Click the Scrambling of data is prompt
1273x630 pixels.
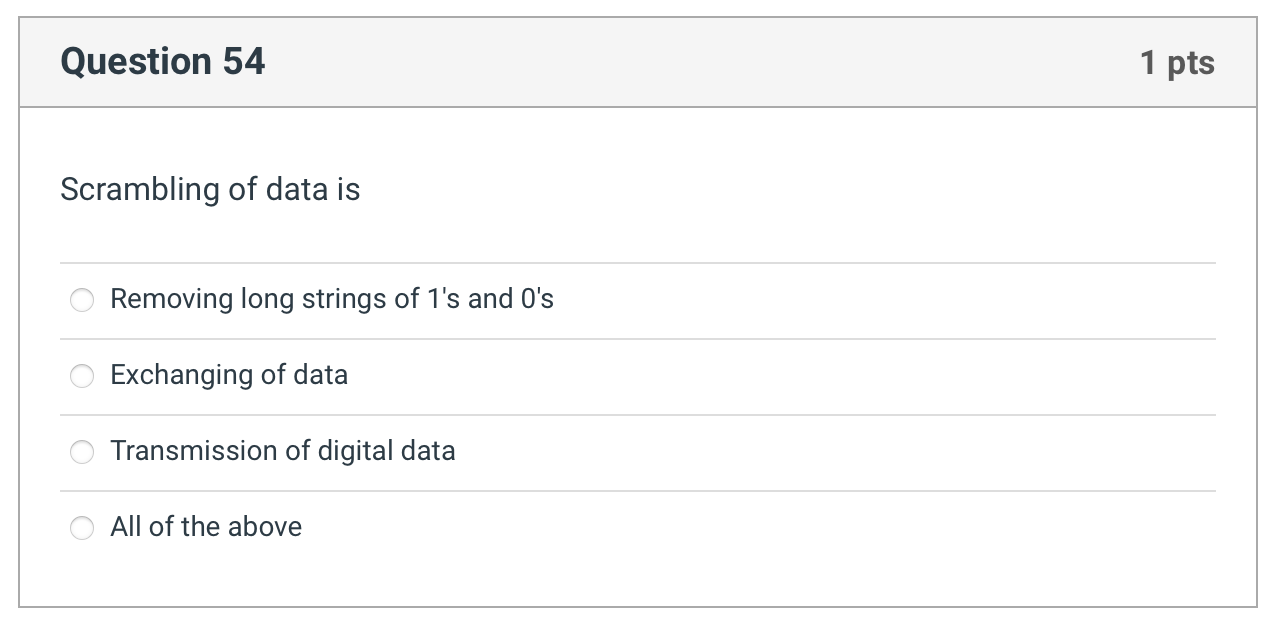210,189
